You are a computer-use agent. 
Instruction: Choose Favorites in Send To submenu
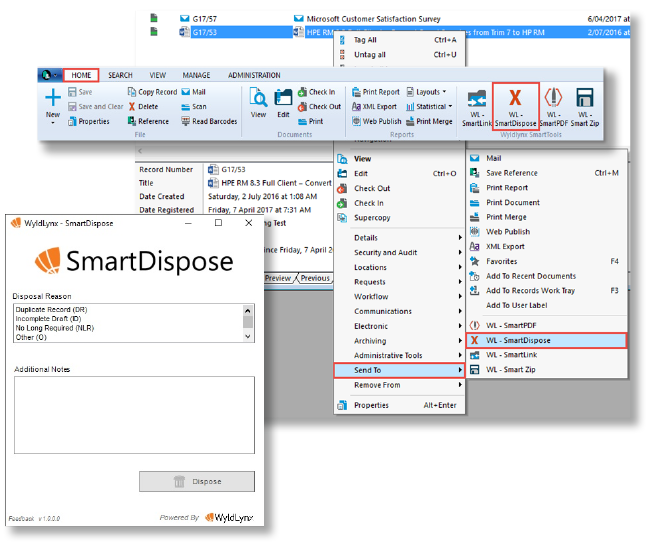pos(547,261)
